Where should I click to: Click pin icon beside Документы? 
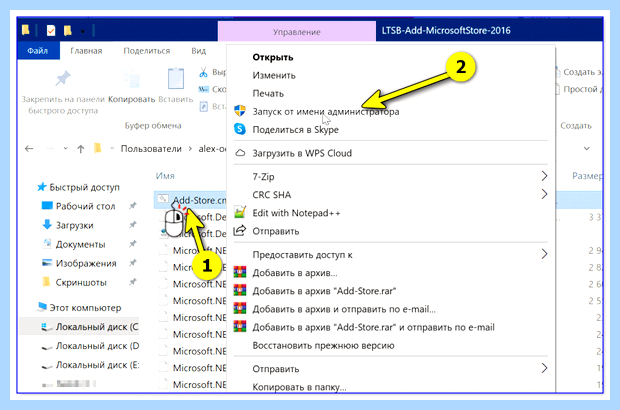point(133,244)
